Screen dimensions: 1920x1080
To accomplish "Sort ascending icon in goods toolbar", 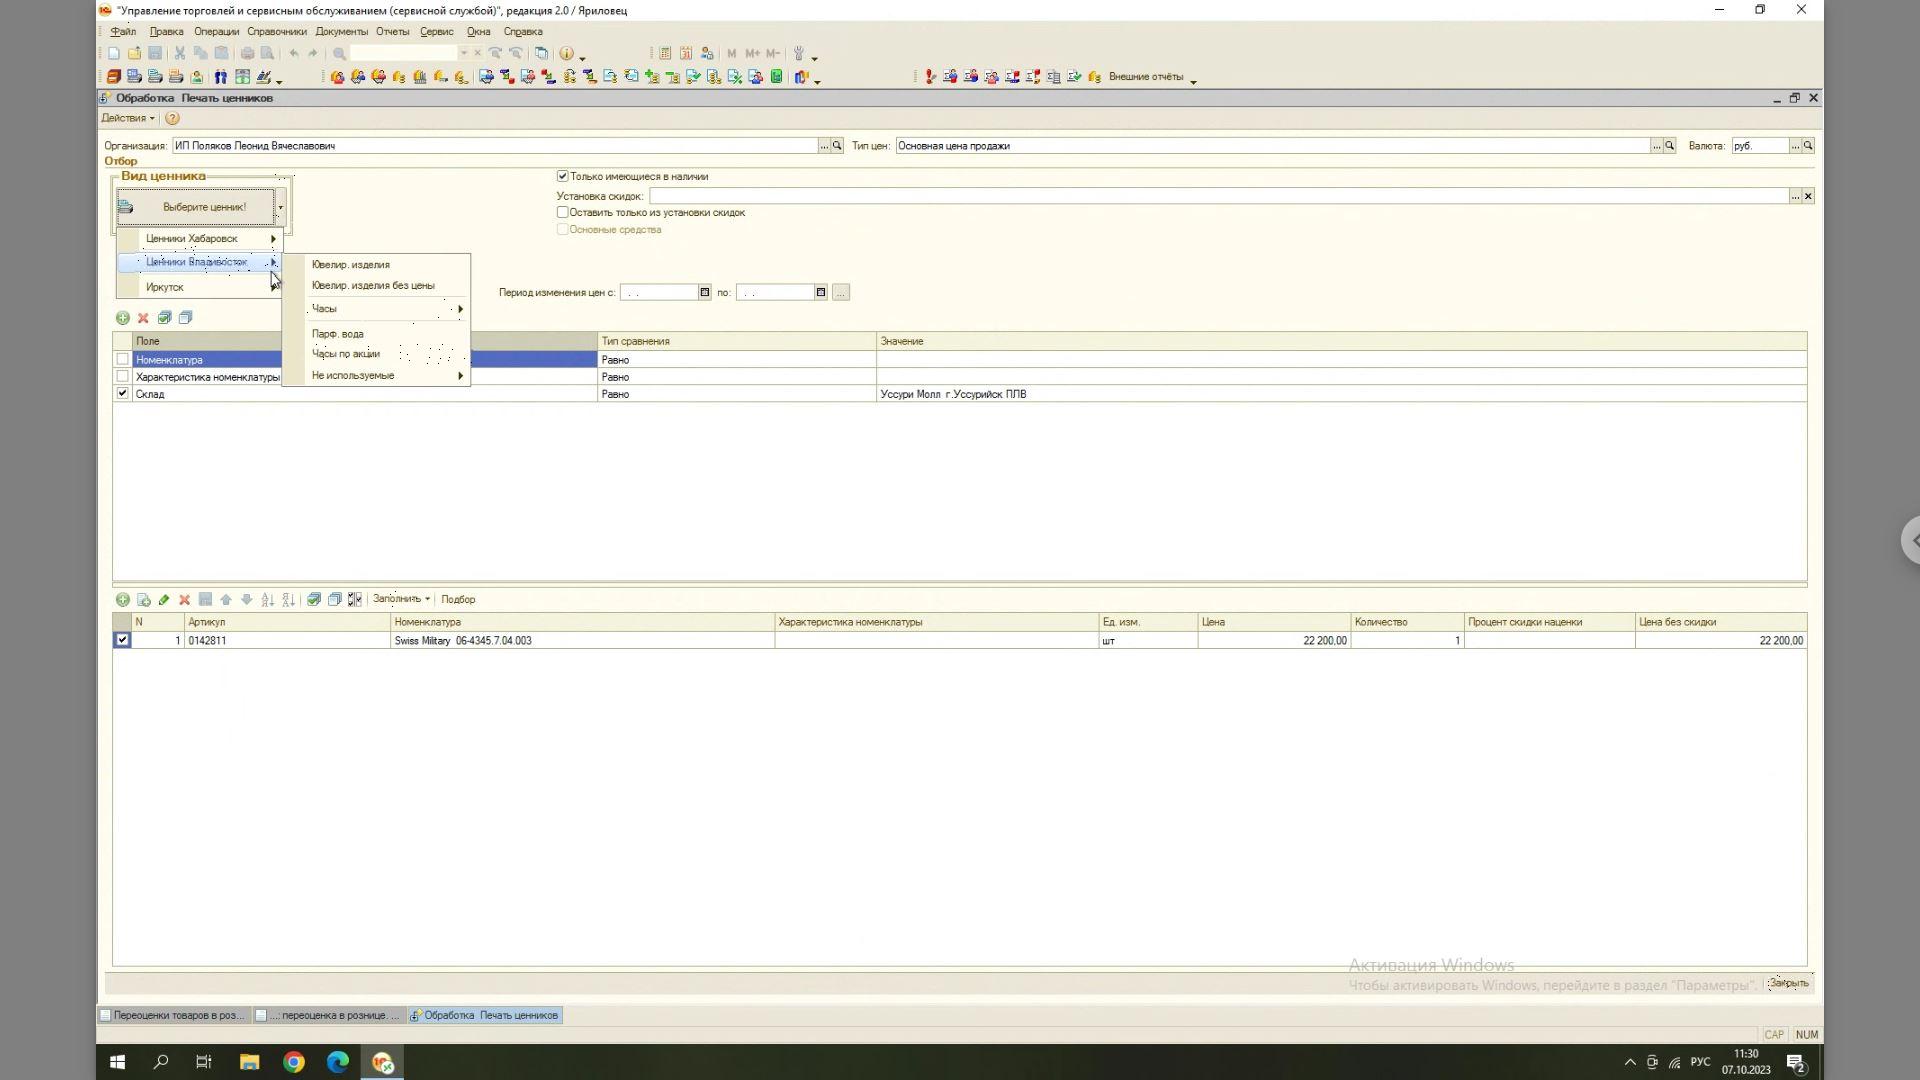I will 268,600.
